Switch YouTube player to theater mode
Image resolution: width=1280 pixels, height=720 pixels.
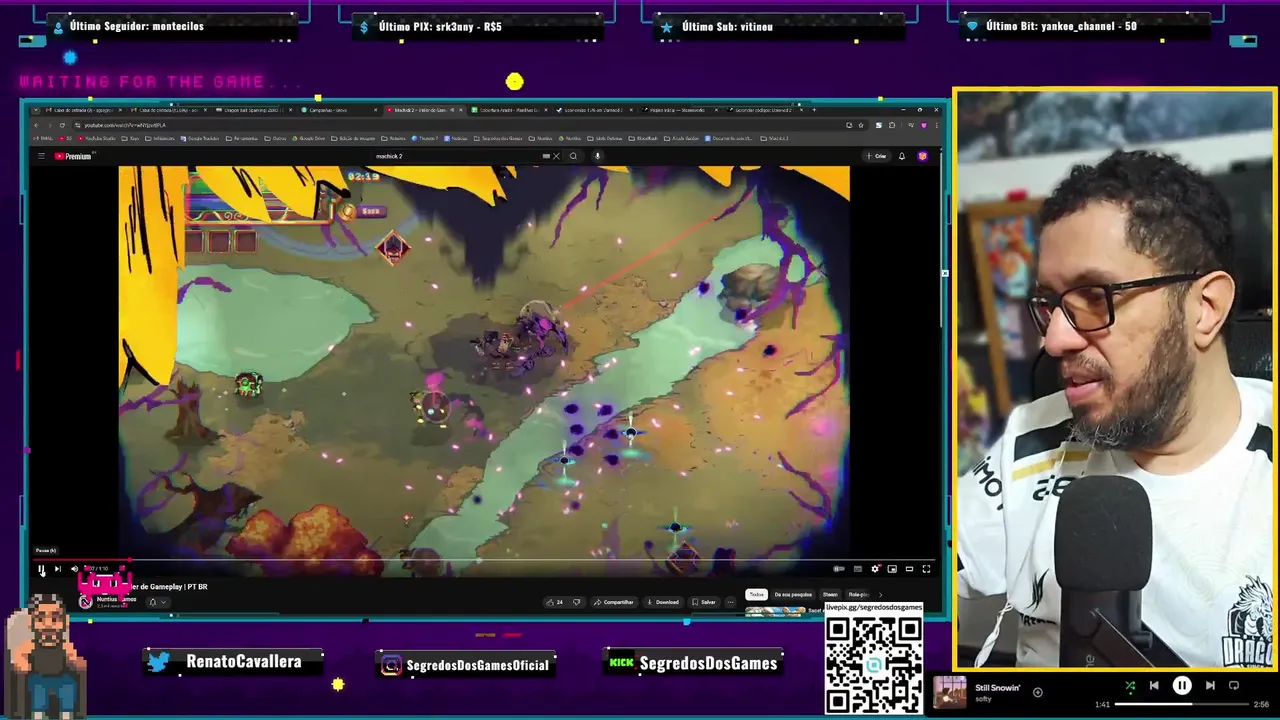point(909,569)
